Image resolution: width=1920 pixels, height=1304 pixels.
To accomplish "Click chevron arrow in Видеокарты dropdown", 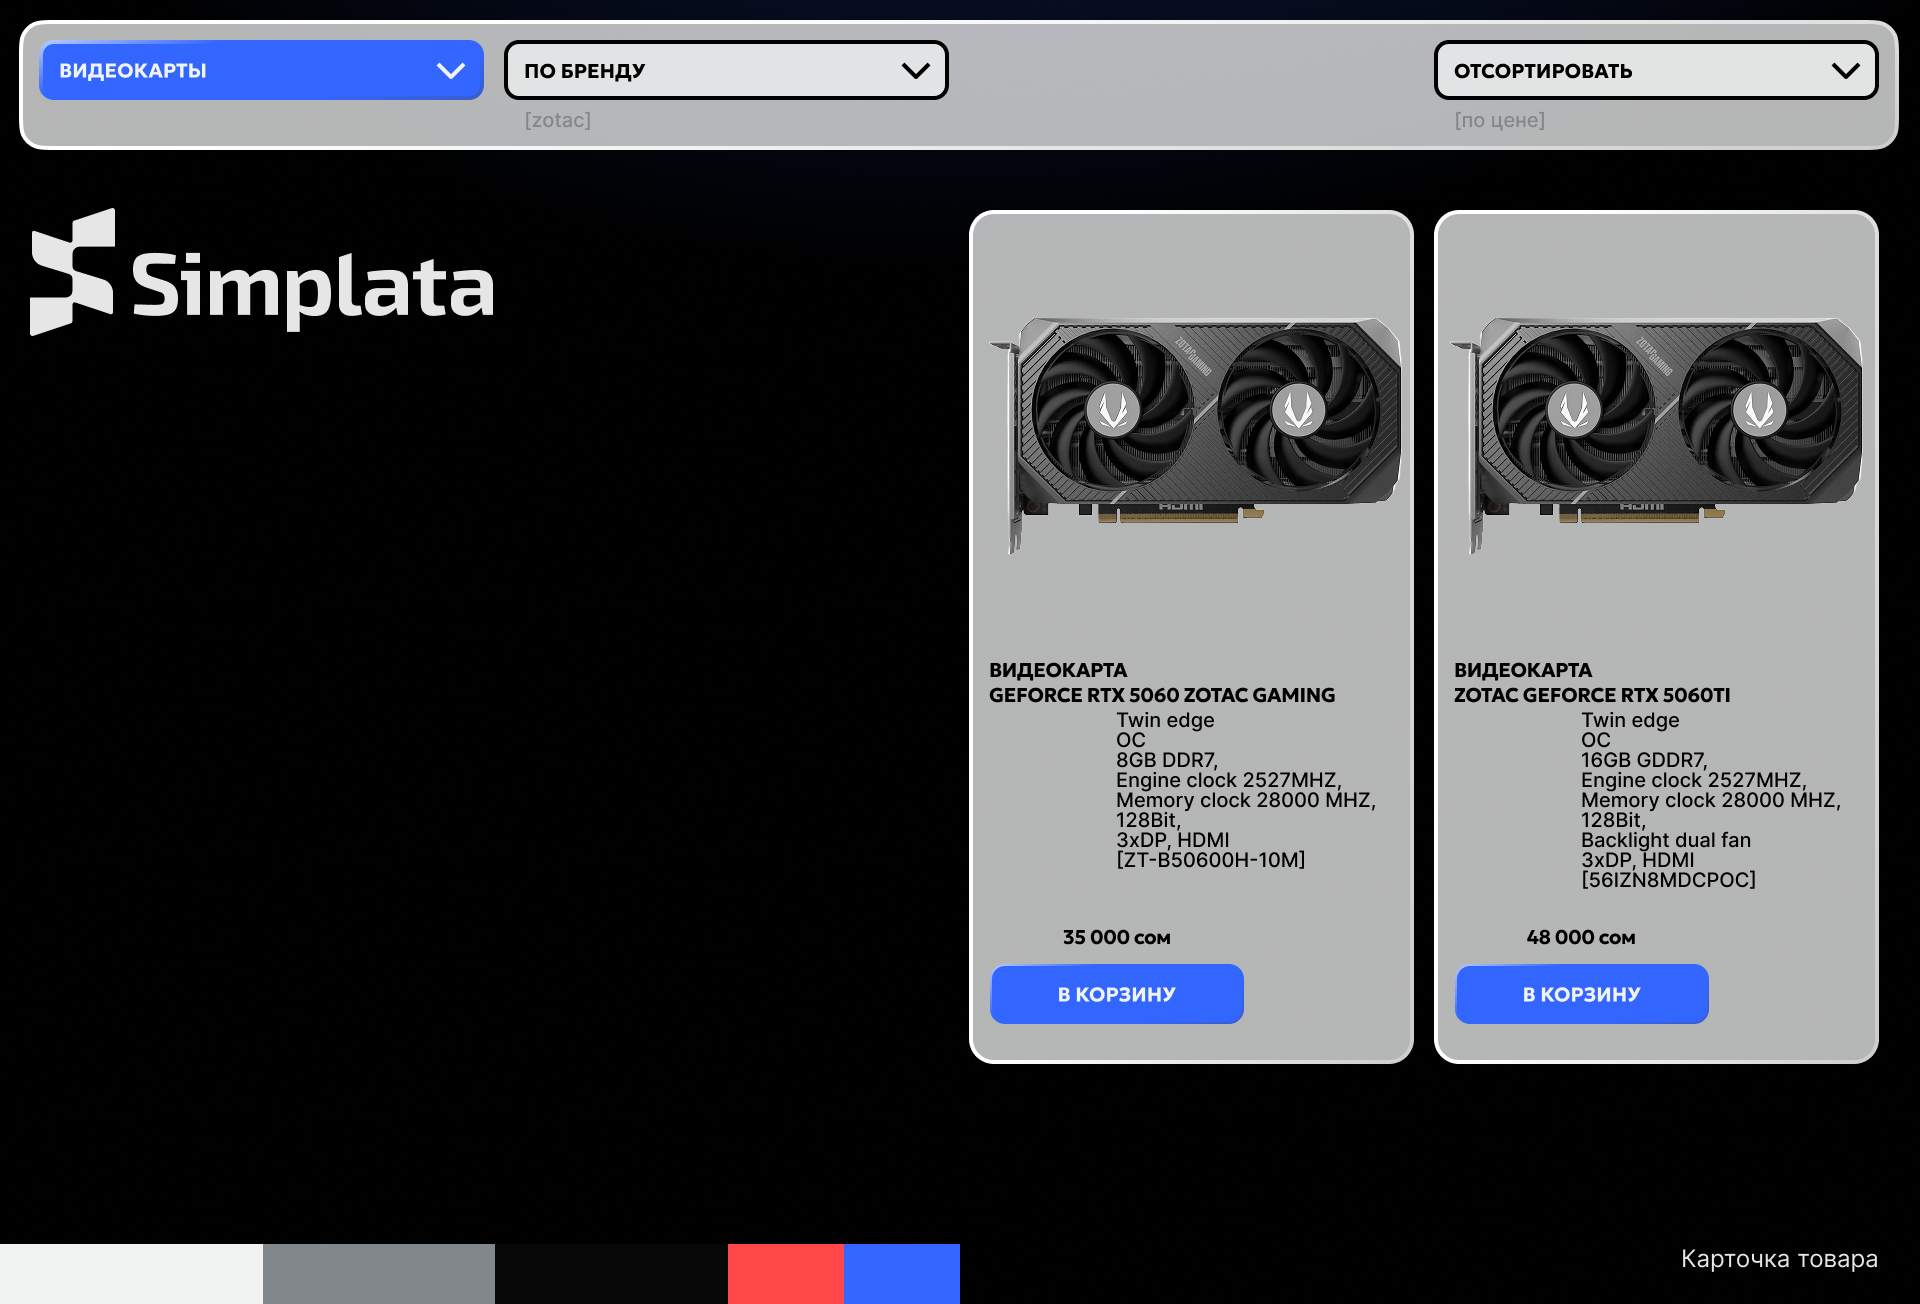I will (451, 71).
